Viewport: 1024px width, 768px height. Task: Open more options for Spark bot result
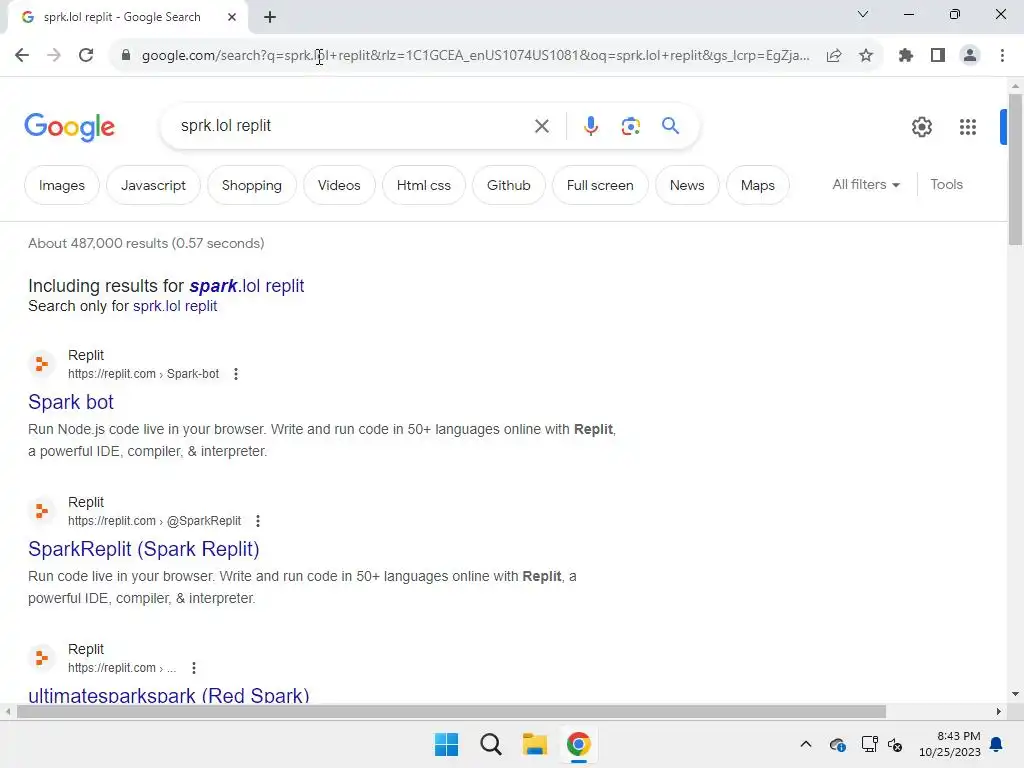[236, 374]
